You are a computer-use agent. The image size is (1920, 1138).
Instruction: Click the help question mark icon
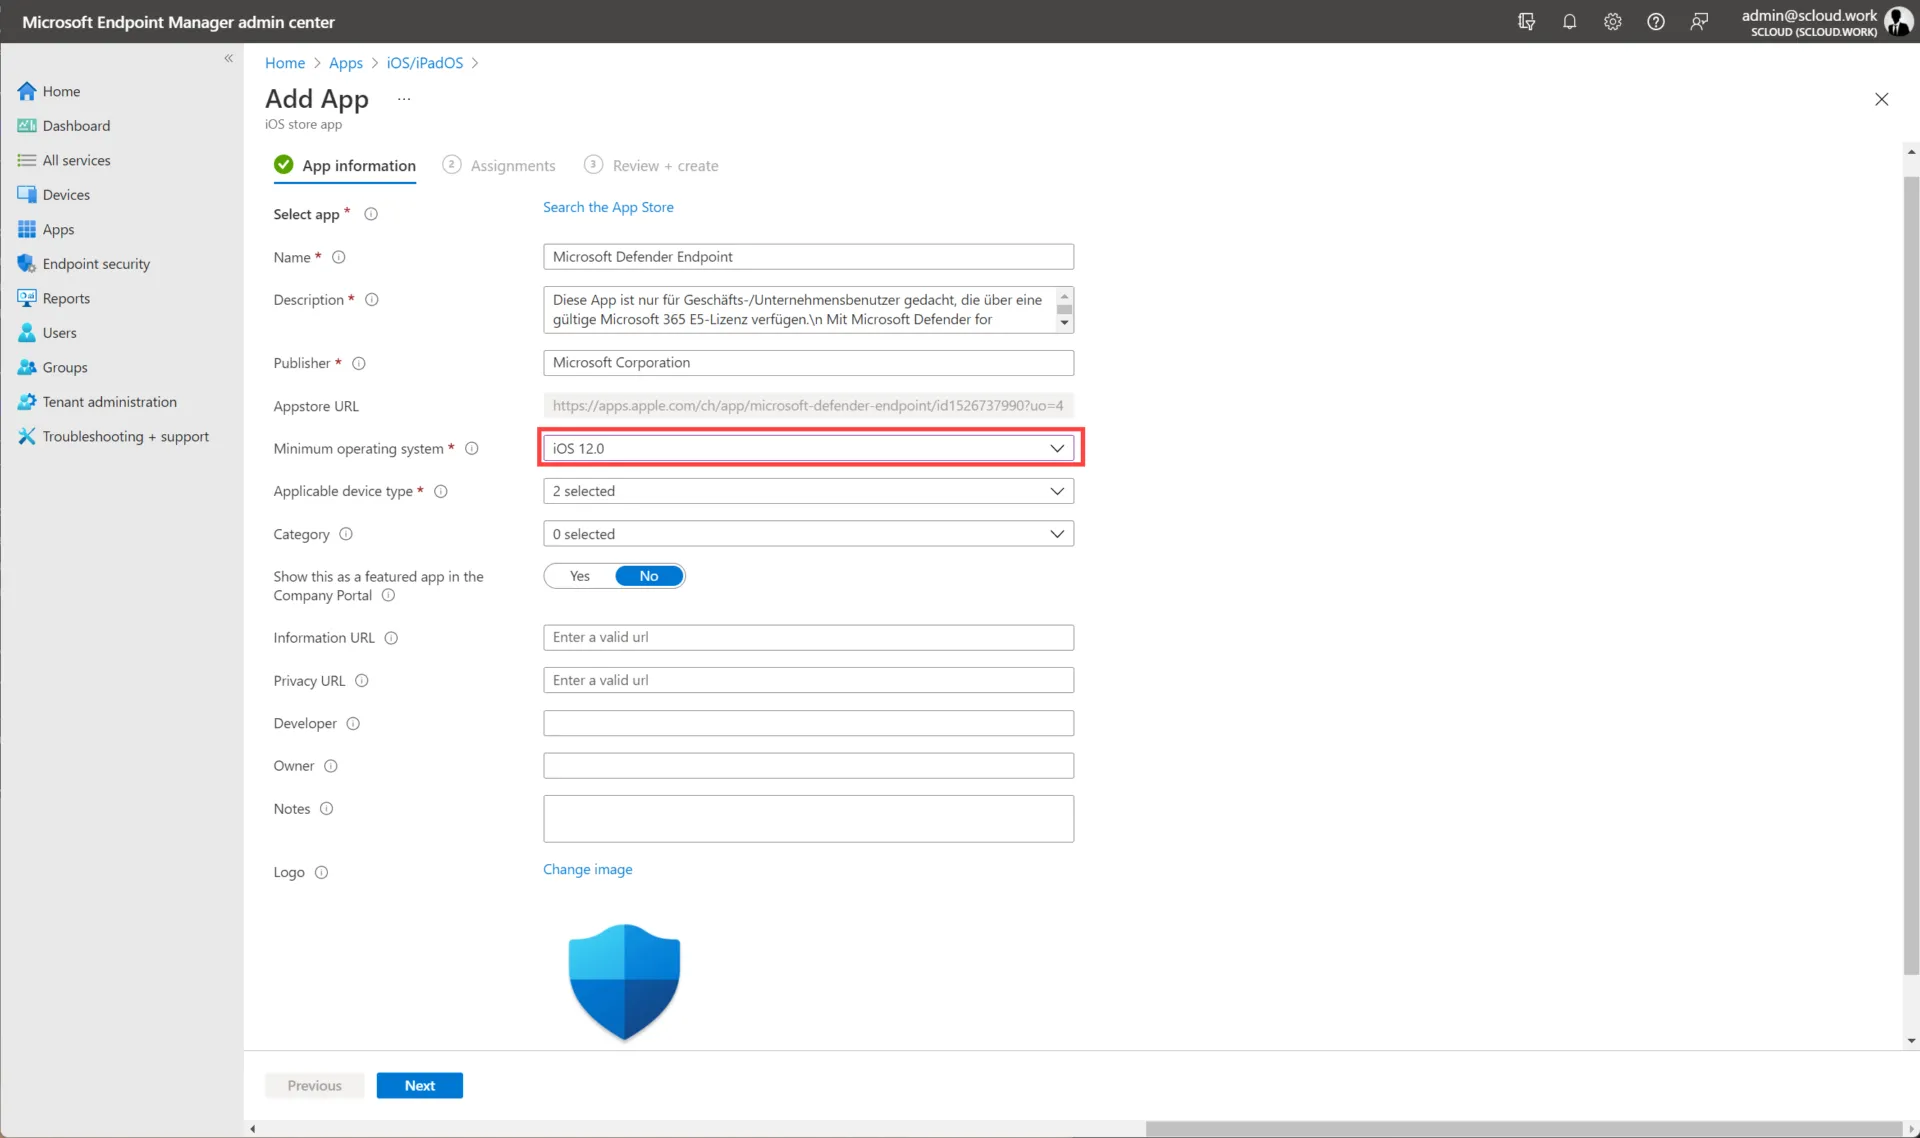(1656, 22)
